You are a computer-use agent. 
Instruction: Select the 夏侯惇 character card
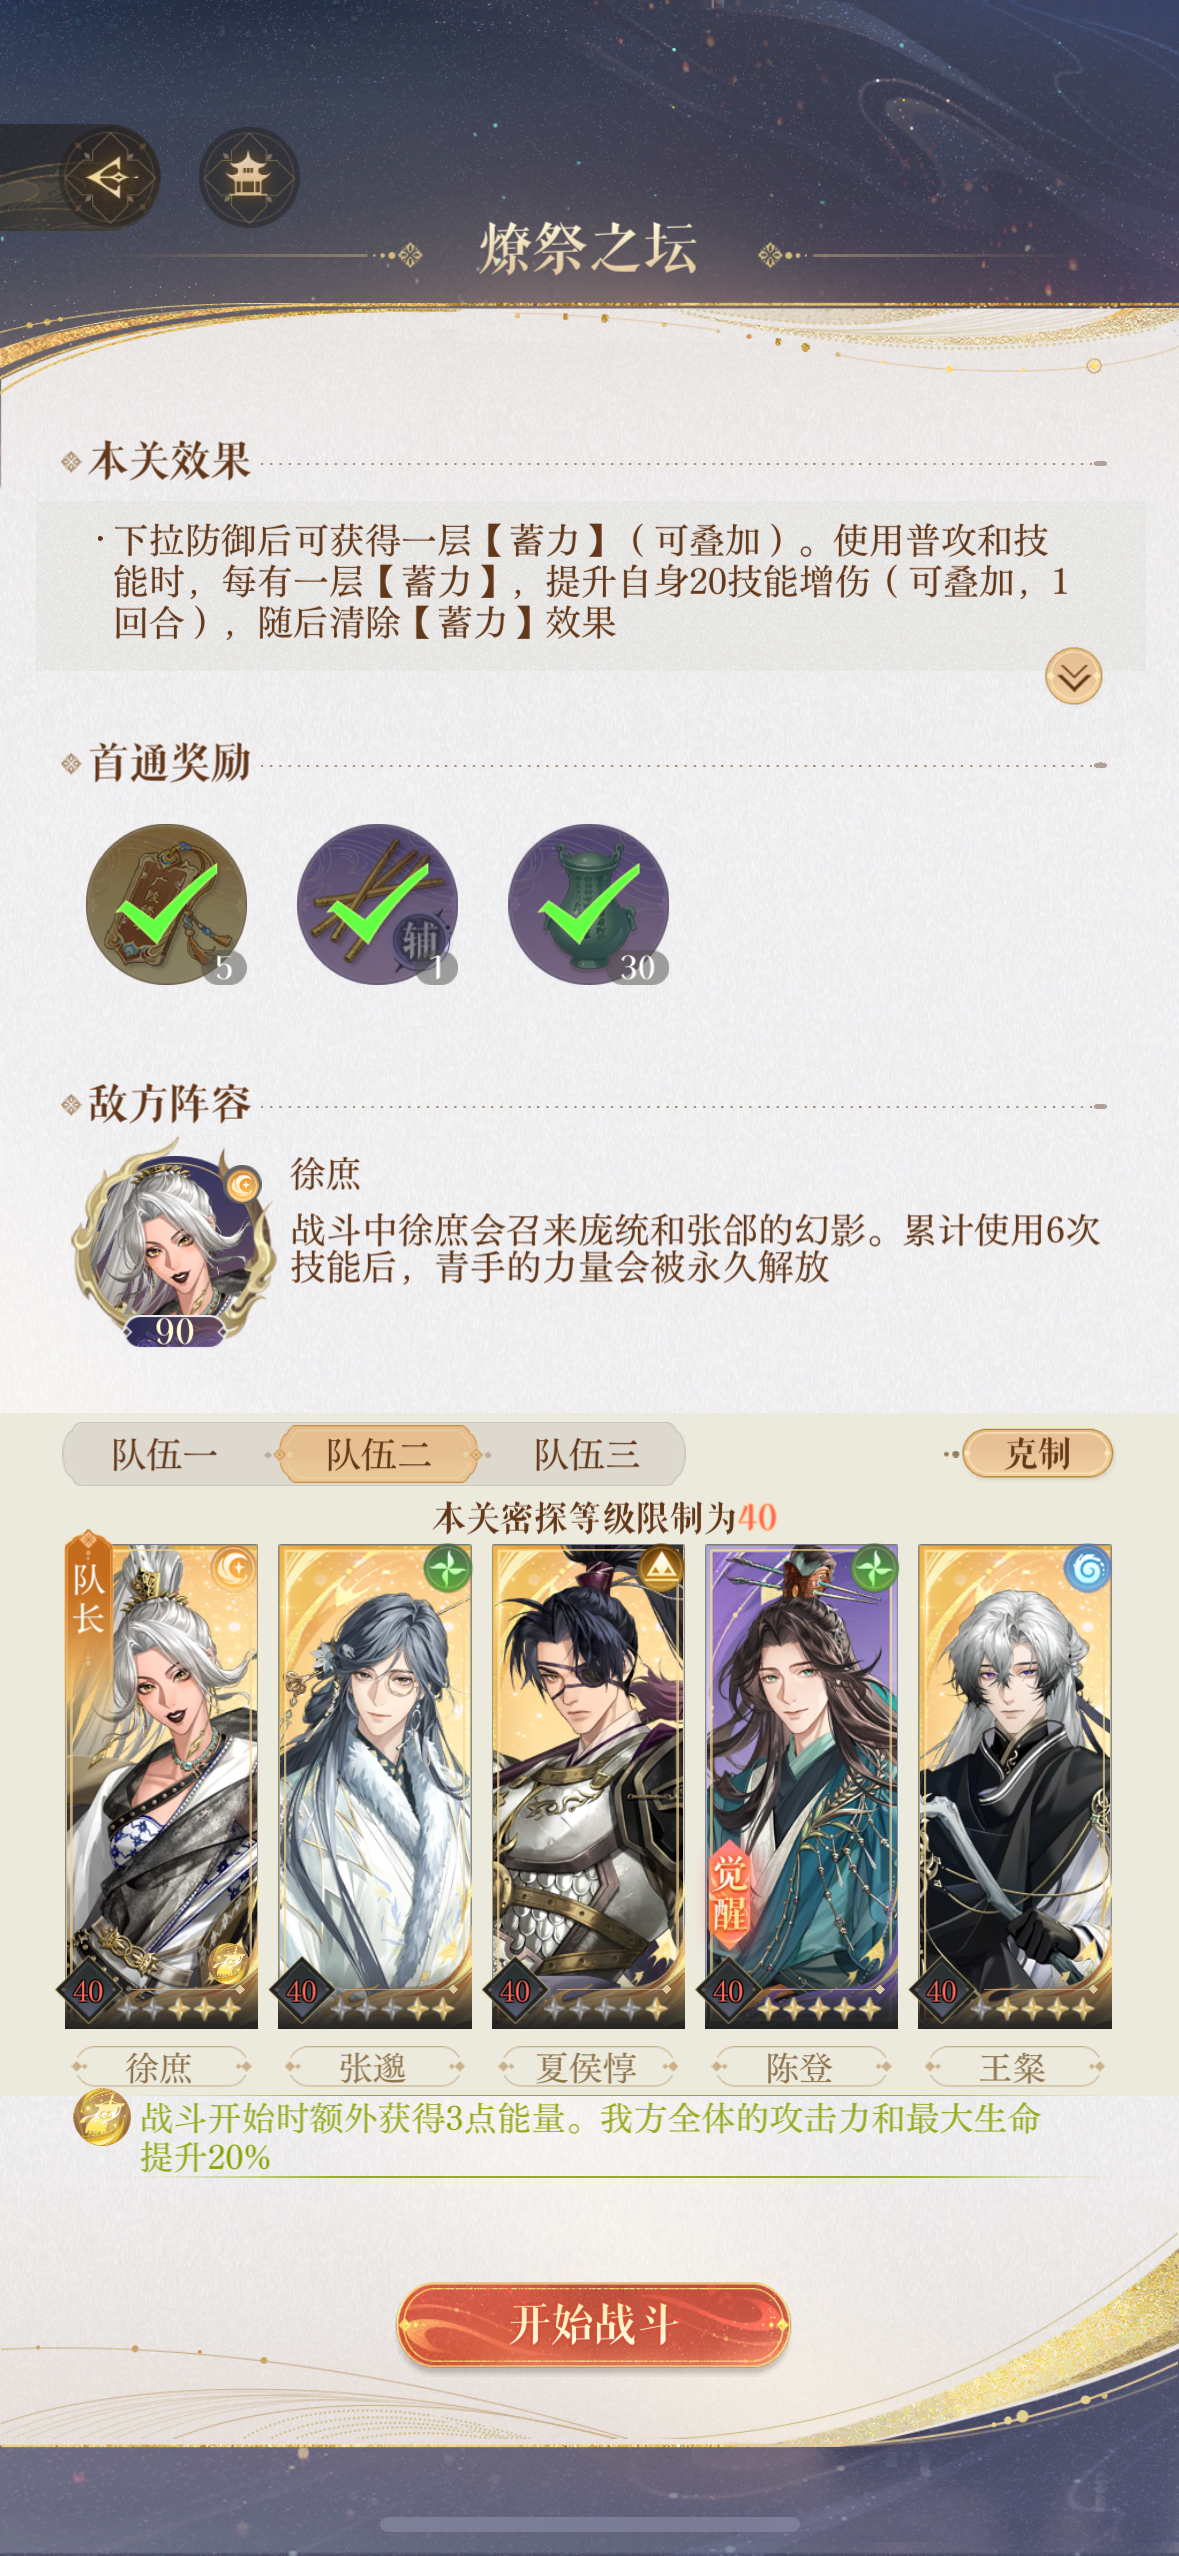pyautogui.click(x=588, y=1786)
